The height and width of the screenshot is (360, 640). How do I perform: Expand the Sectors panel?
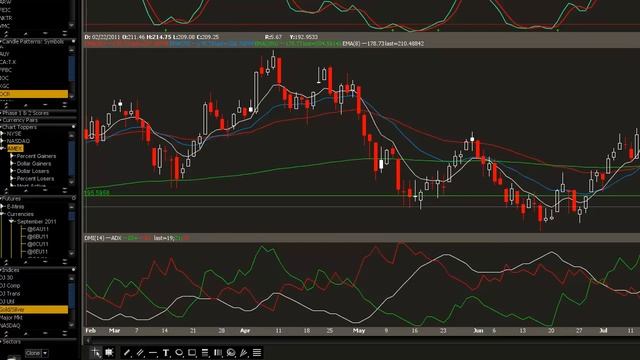[1, 341]
